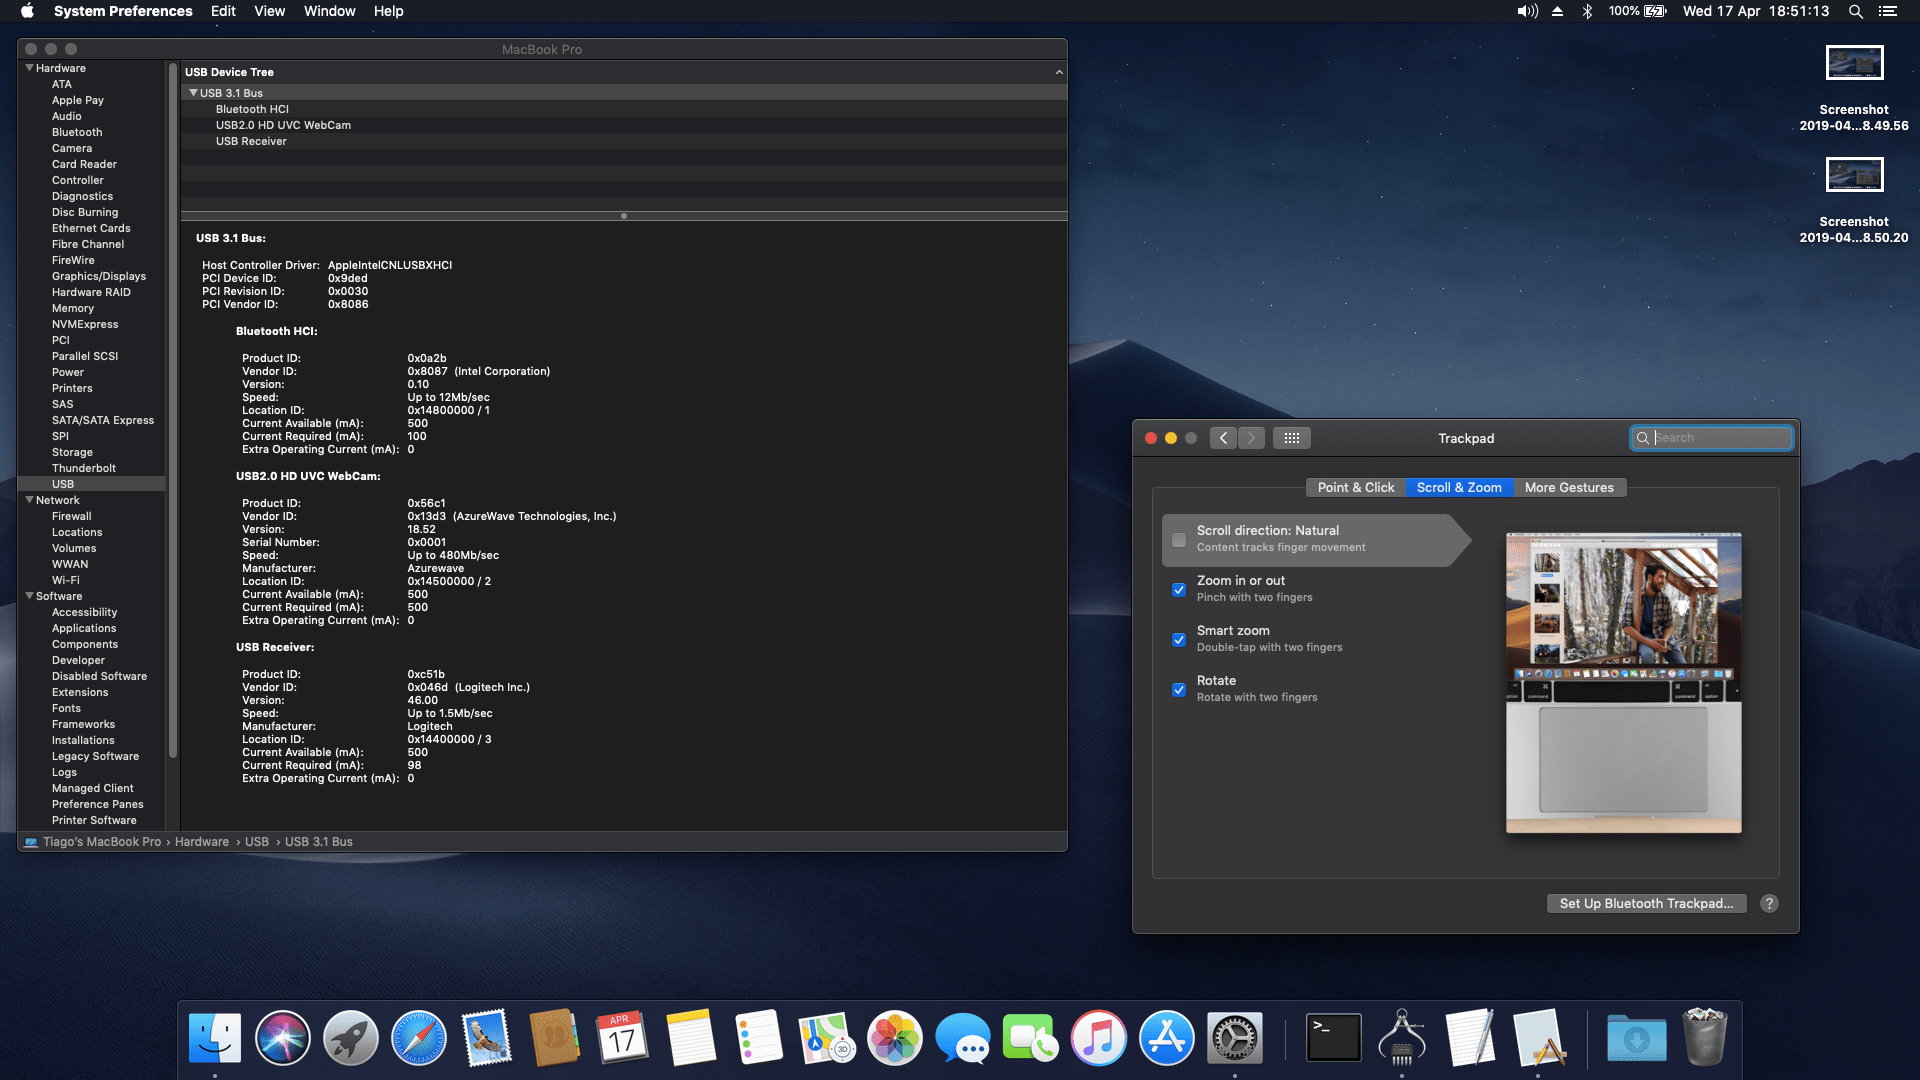Open Spotlight search magnifier in menu bar
The width and height of the screenshot is (1920, 1080).
[1855, 11]
